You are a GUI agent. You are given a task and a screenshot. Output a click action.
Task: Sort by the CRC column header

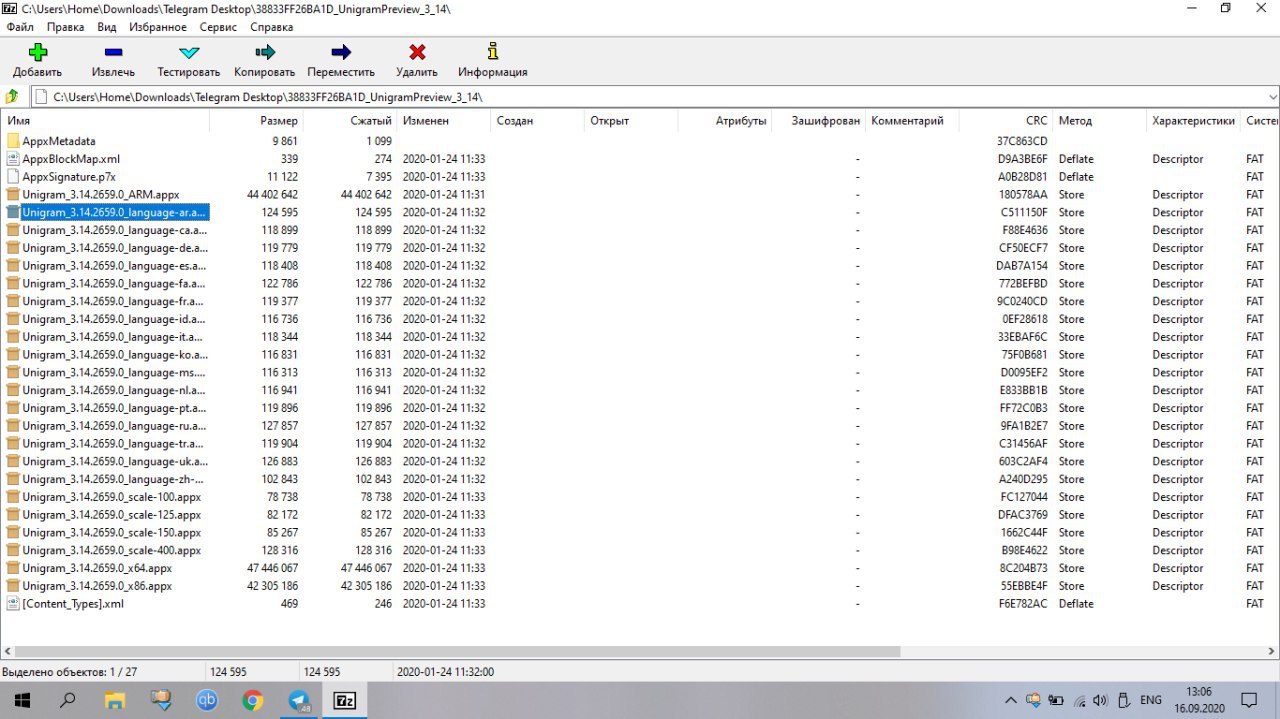pyautogui.click(x=1006, y=121)
